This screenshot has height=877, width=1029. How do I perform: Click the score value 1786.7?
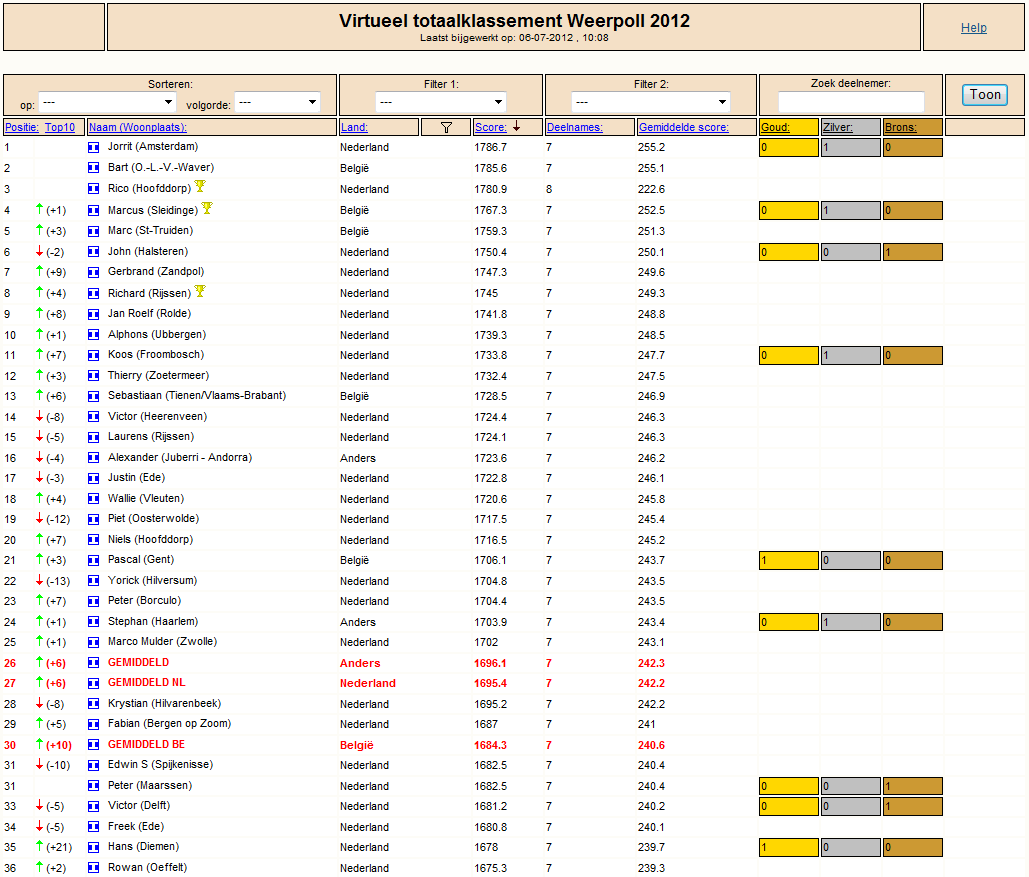[491, 148]
